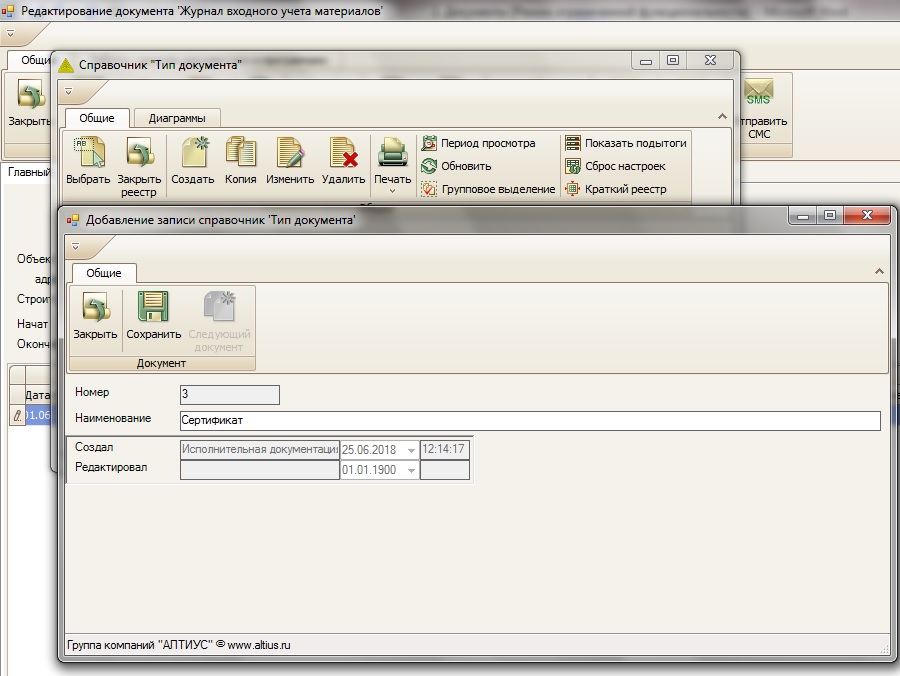Click Отправить СМС icon in journal window
The image size is (900, 676).
pos(759,93)
